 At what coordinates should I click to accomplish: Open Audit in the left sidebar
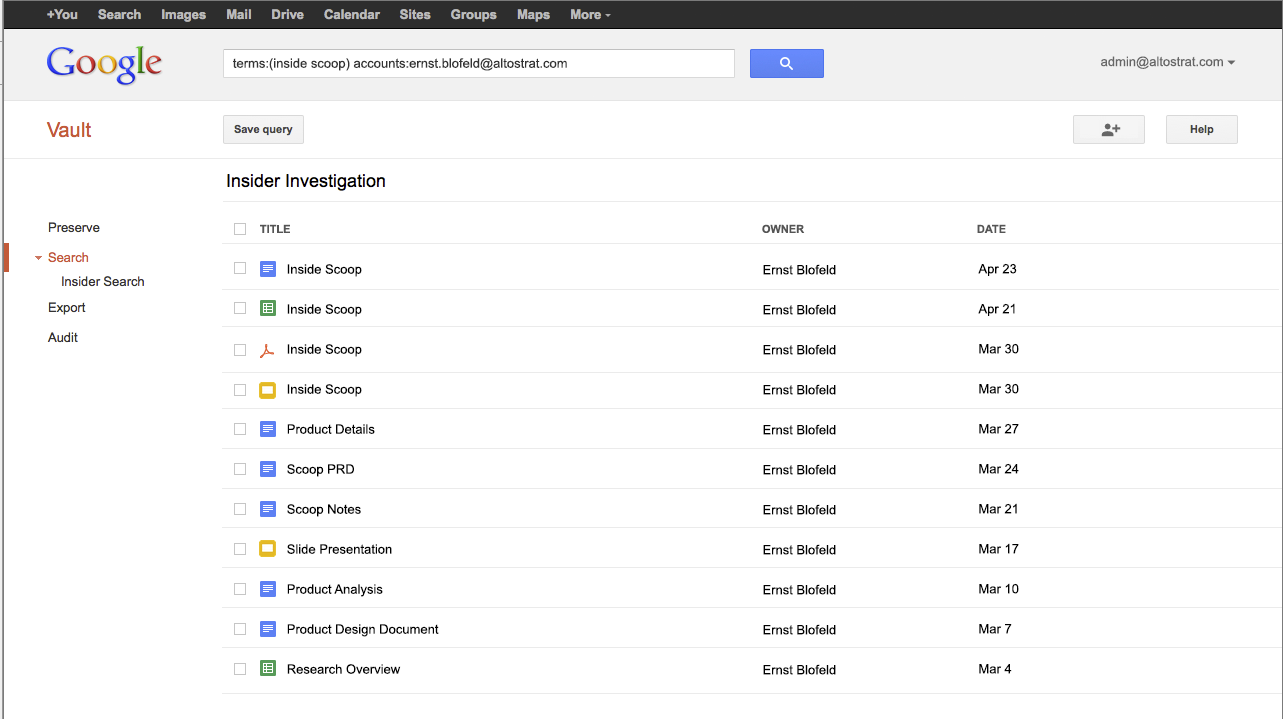pyautogui.click(x=63, y=338)
